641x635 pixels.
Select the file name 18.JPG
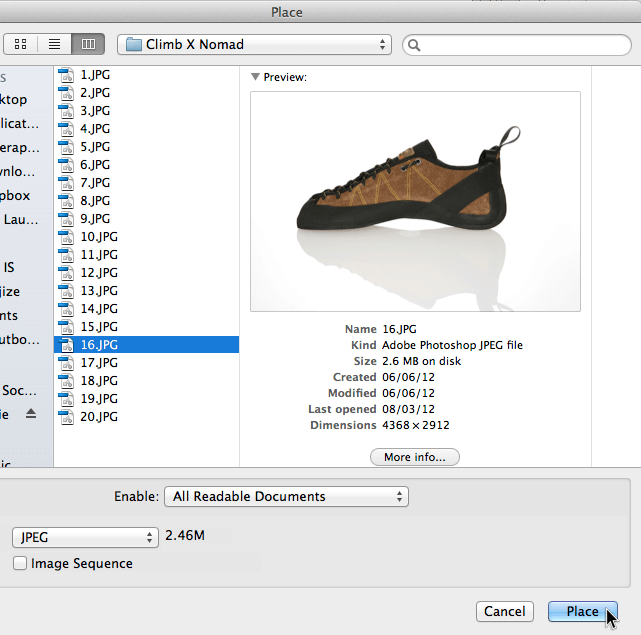(99, 381)
